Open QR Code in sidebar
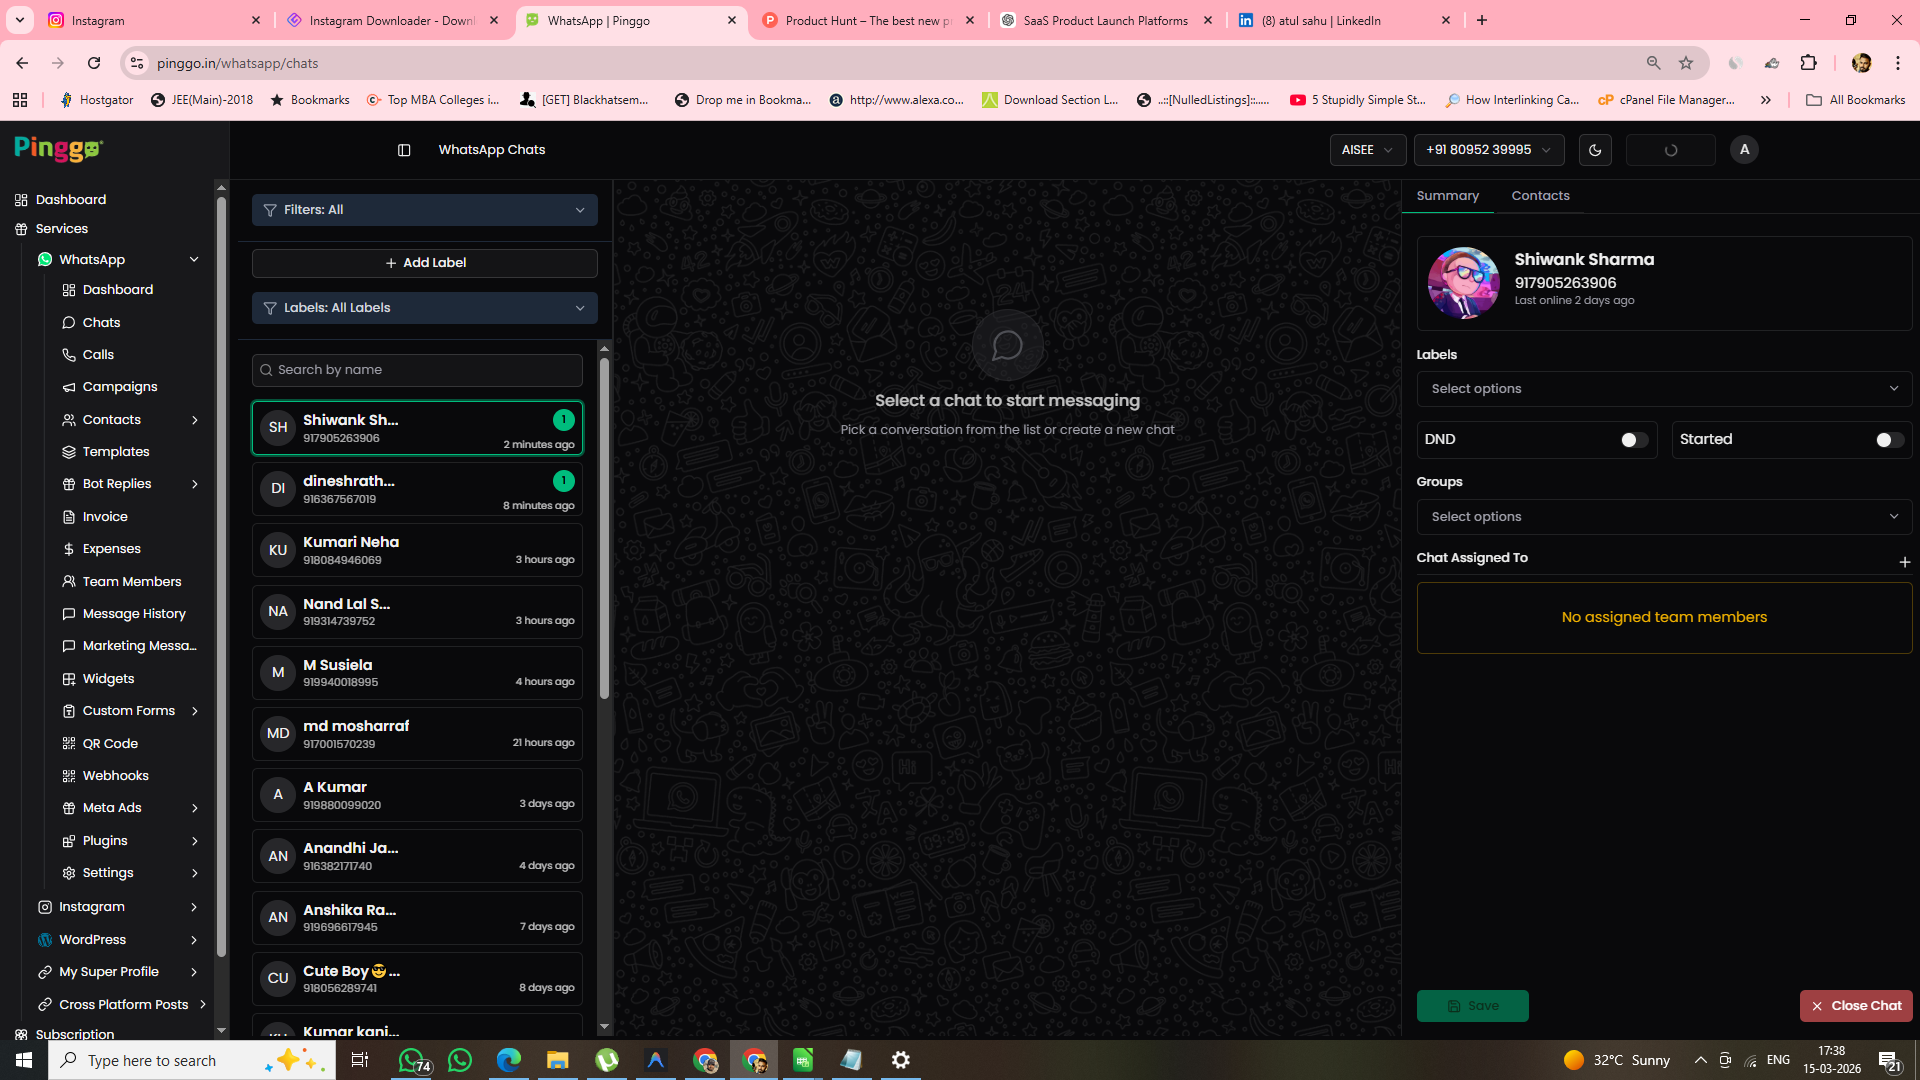The height and width of the screenshot is (1080, 1920). click(x=110, y=743)
